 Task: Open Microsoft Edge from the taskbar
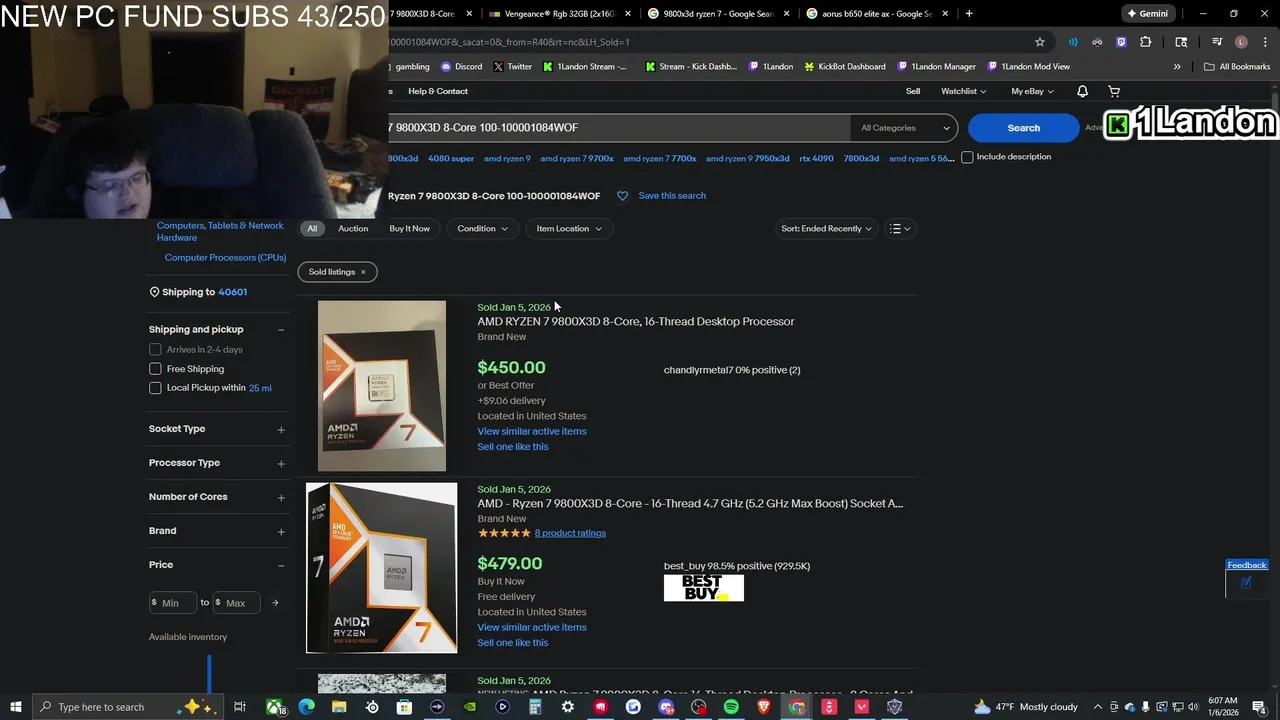pos(306,707)
